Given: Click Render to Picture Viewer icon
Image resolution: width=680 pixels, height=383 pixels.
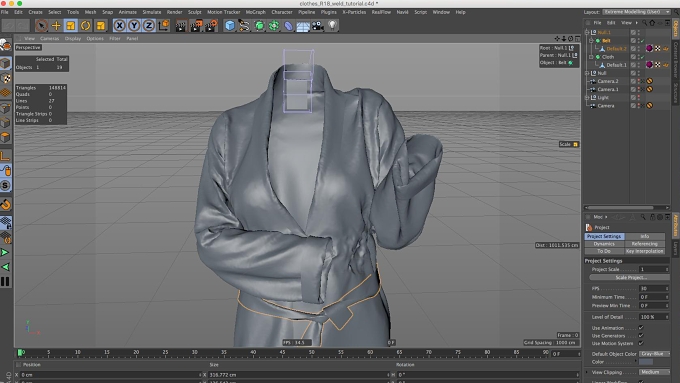Looking at the screenshot, I should [196, 26].
